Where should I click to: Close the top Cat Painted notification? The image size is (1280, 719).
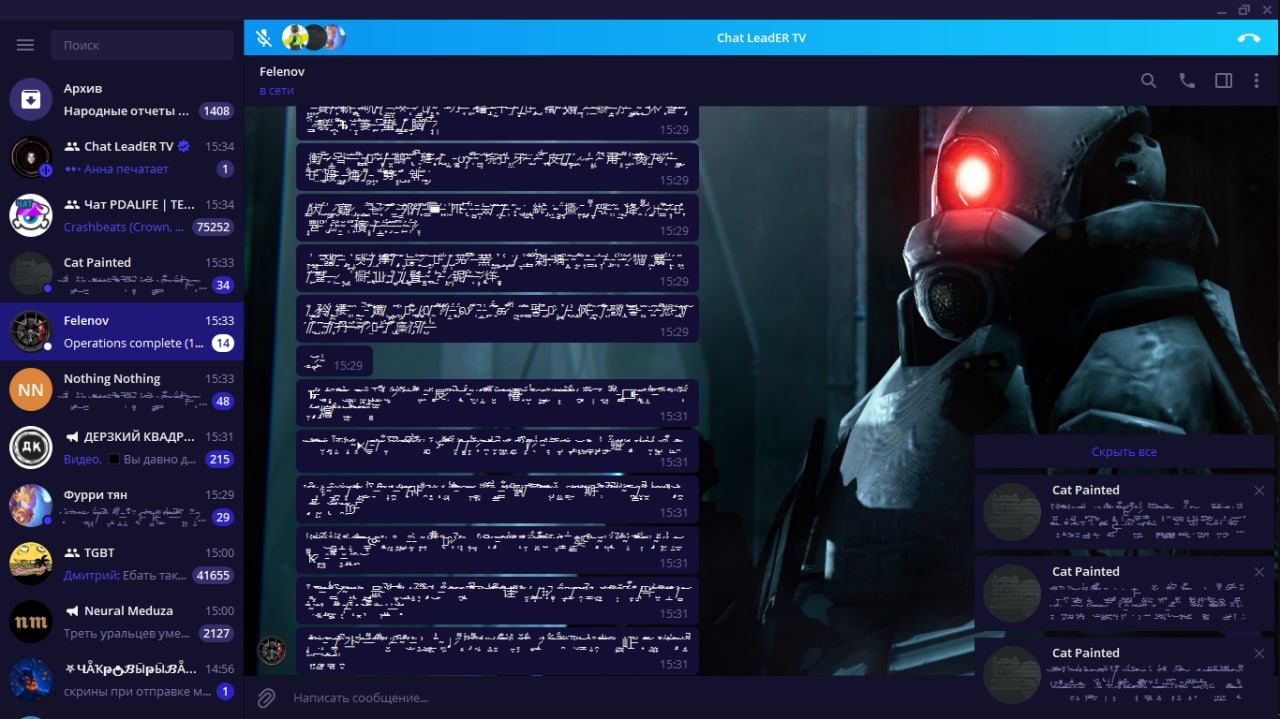(x=1259, y=490)
